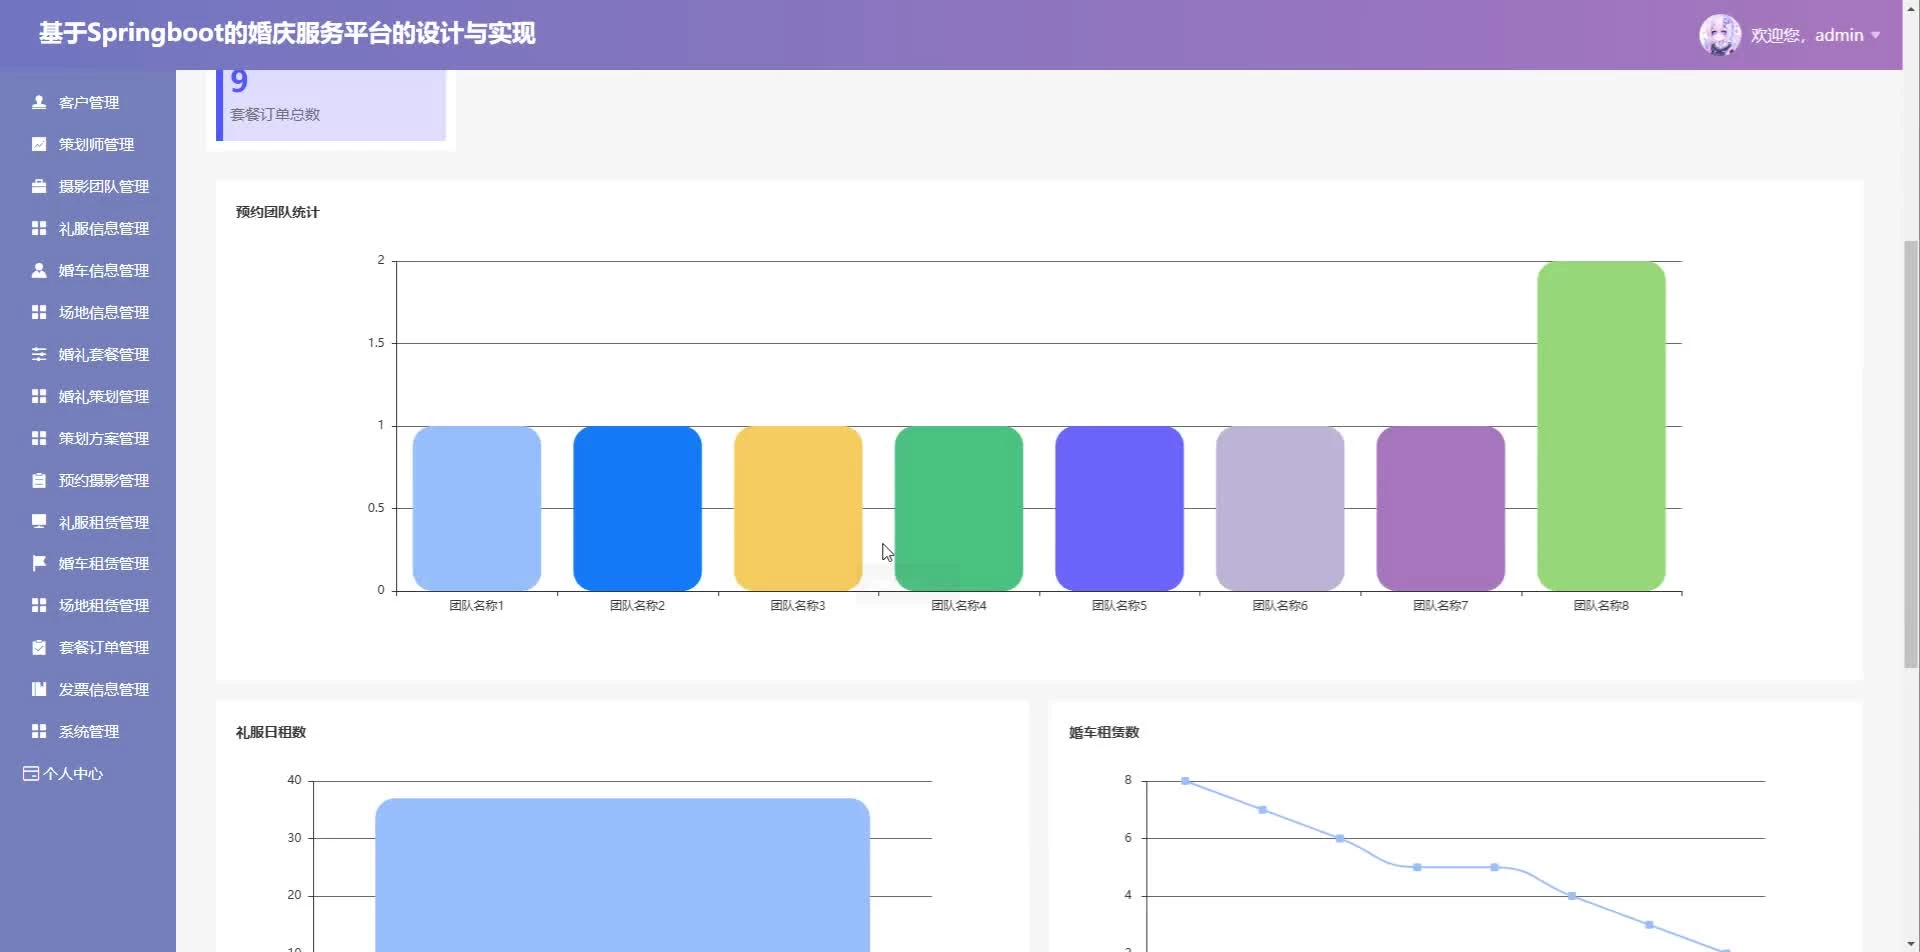The image size is (1920, 952).
Task: Click the 婚礼套餐管理 sliders icon
Action: [39, 354]
